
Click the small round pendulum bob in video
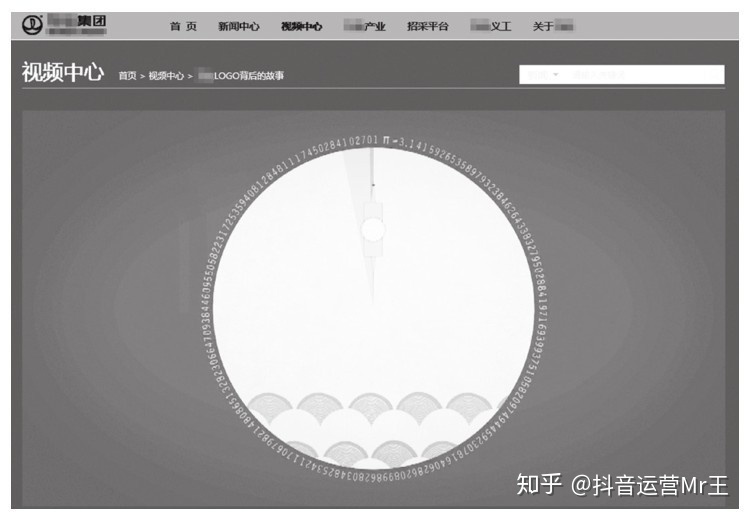373,230
